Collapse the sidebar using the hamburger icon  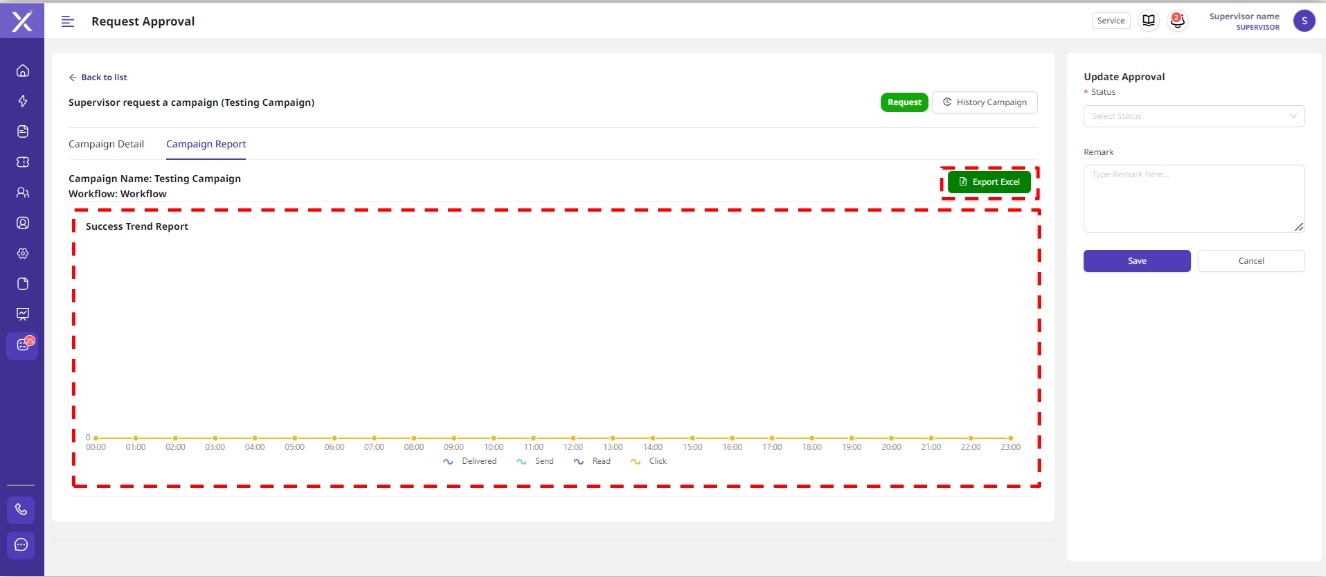pos(68,21)
